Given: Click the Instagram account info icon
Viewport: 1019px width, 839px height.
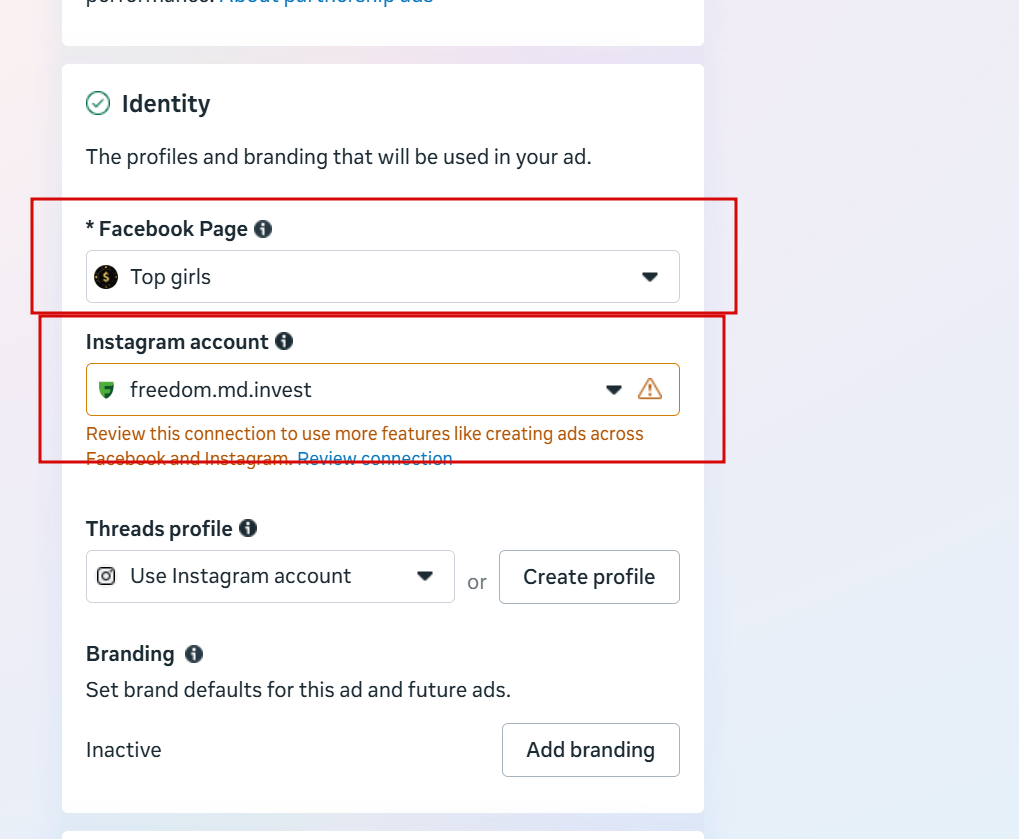Looking at the screenshot, I should click(284, 341).
